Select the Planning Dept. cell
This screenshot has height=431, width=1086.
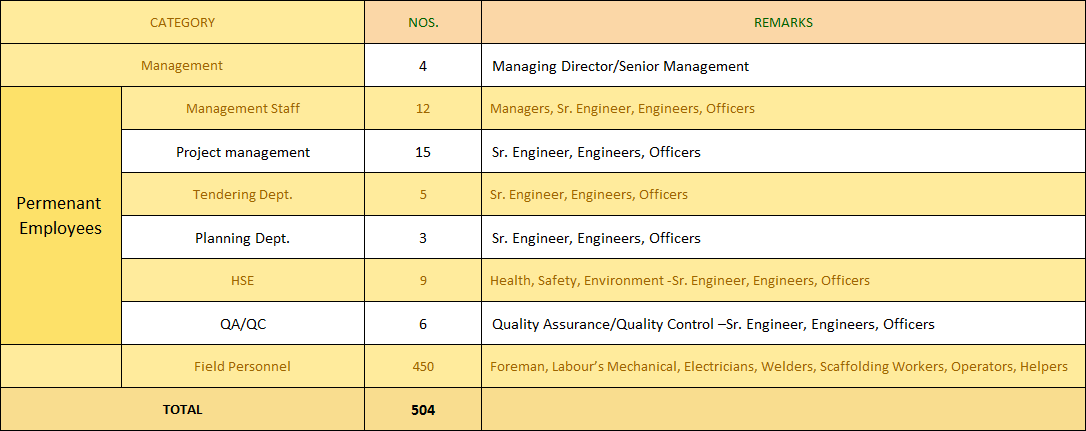point(242,238)
